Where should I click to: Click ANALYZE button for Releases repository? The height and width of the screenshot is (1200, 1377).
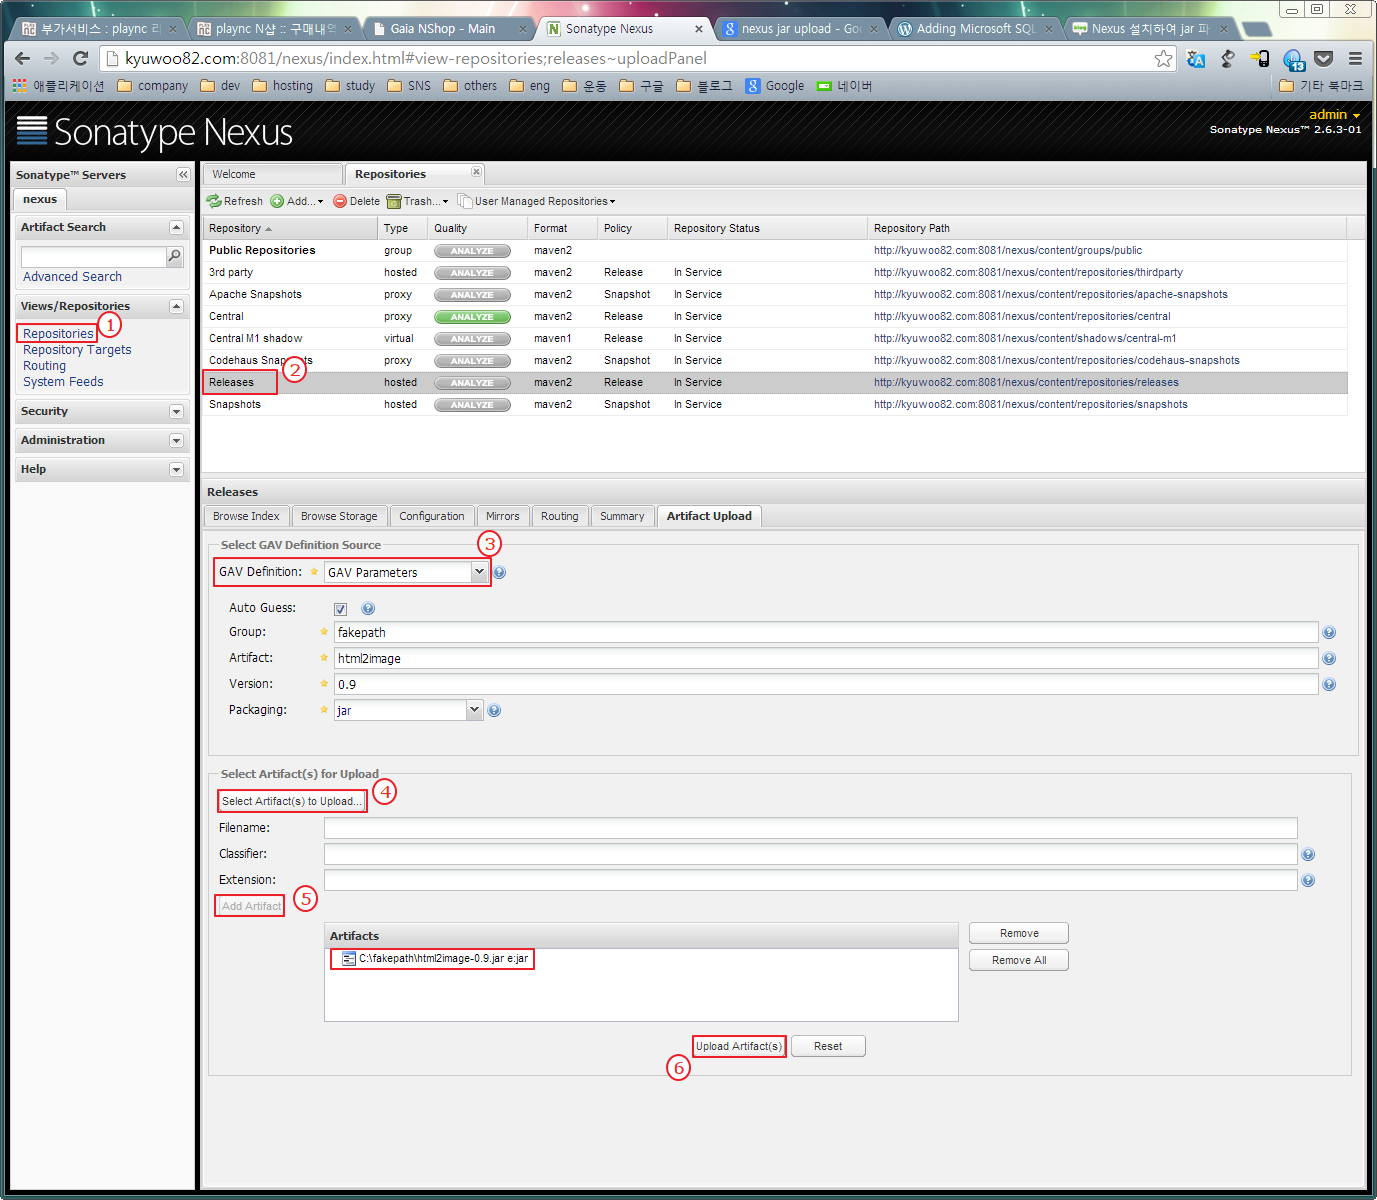(x=472, y=383)
